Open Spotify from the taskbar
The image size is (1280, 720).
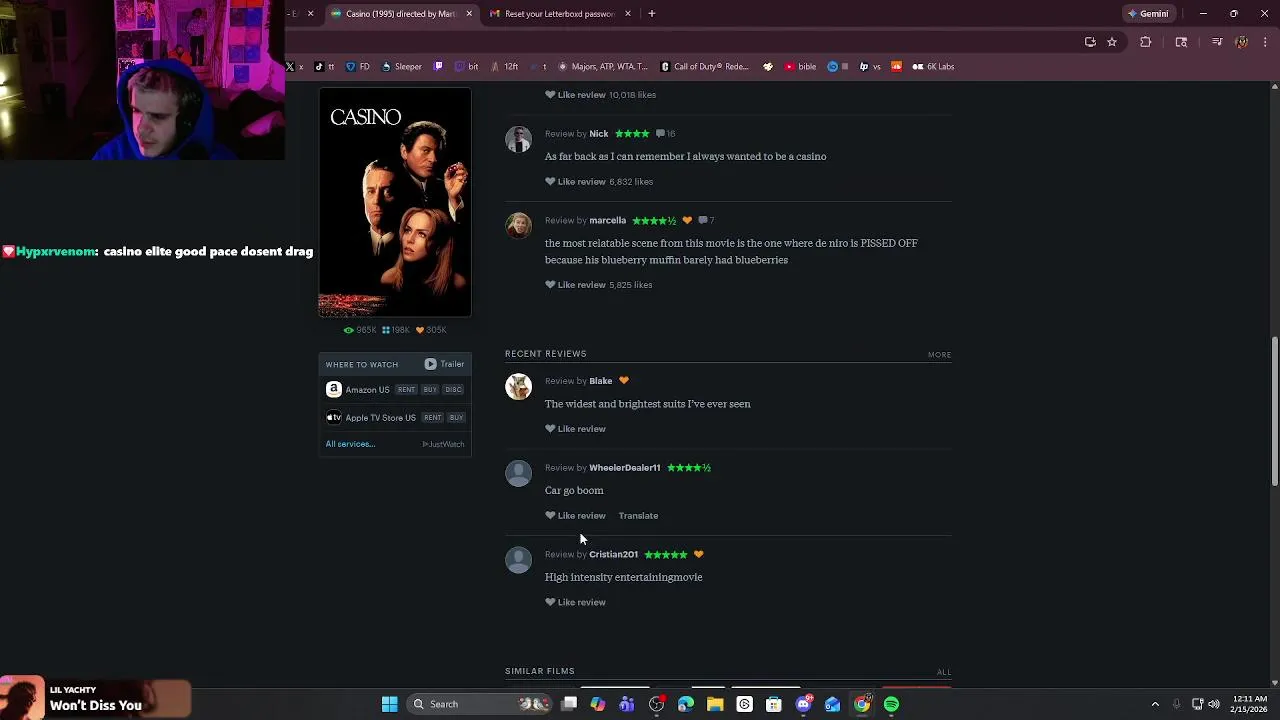[x=891, y=705]
